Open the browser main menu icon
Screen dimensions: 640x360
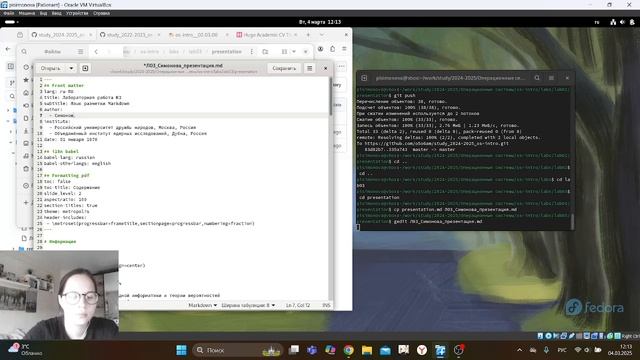click(344, 49)
